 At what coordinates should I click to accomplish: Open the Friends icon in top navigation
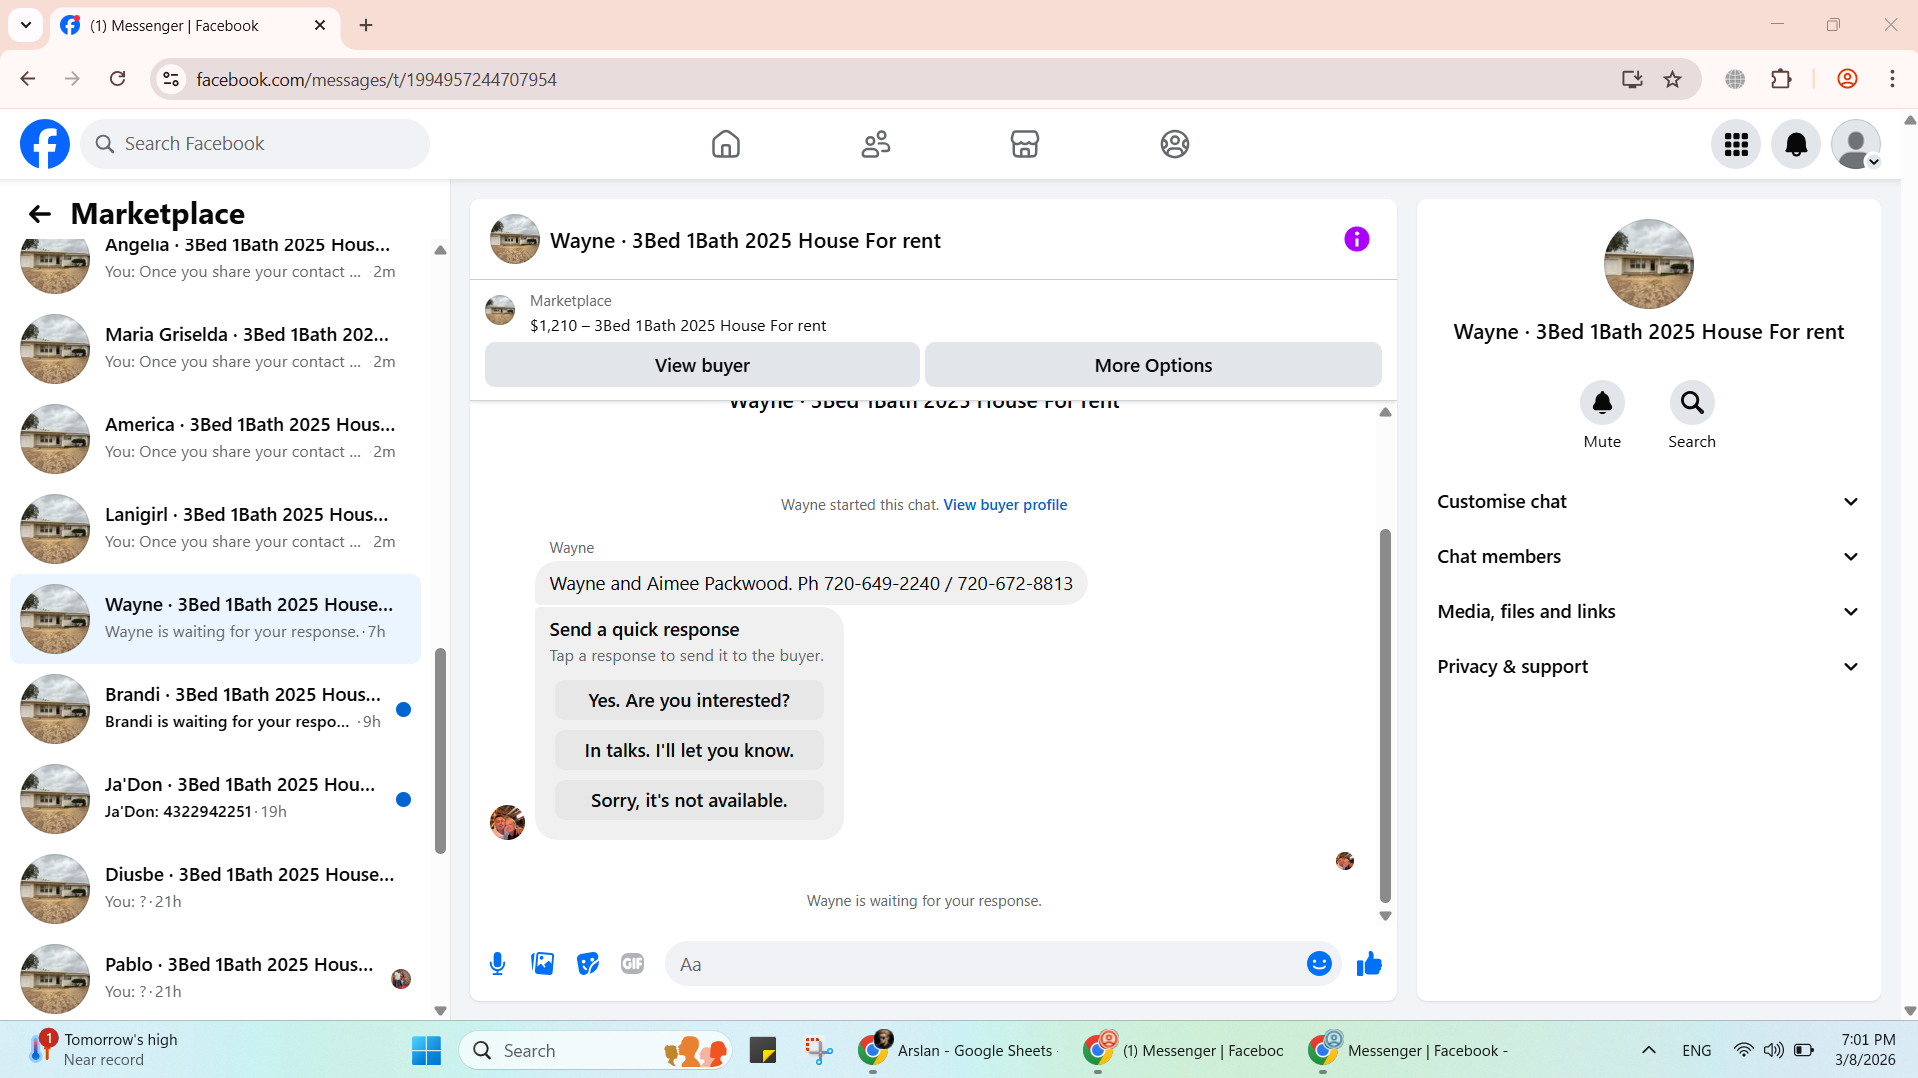pos(876,144)
